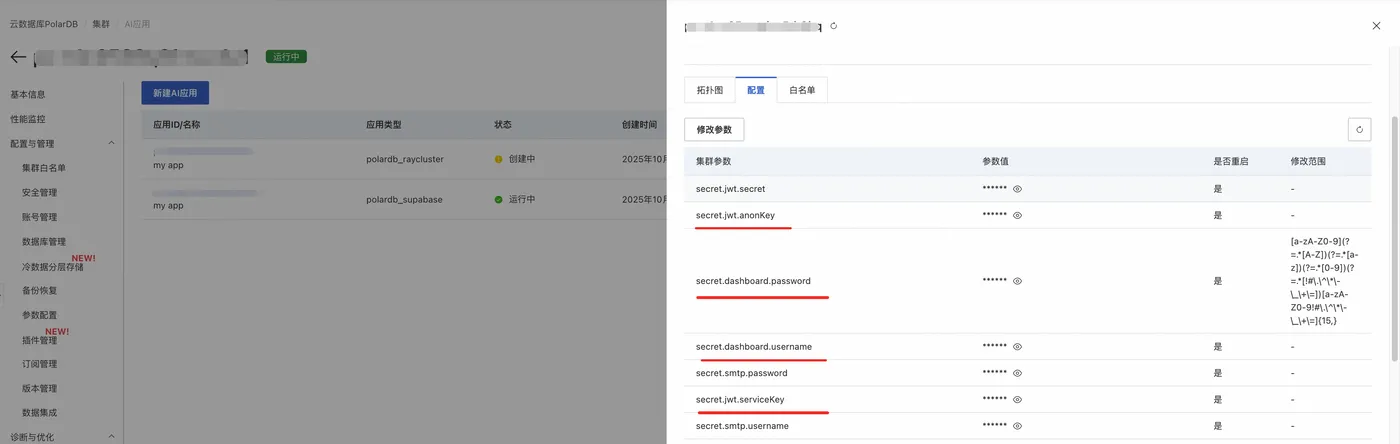
Task: Toggle visibility of secret.dashboard.password value
Action: (1017, 281)
